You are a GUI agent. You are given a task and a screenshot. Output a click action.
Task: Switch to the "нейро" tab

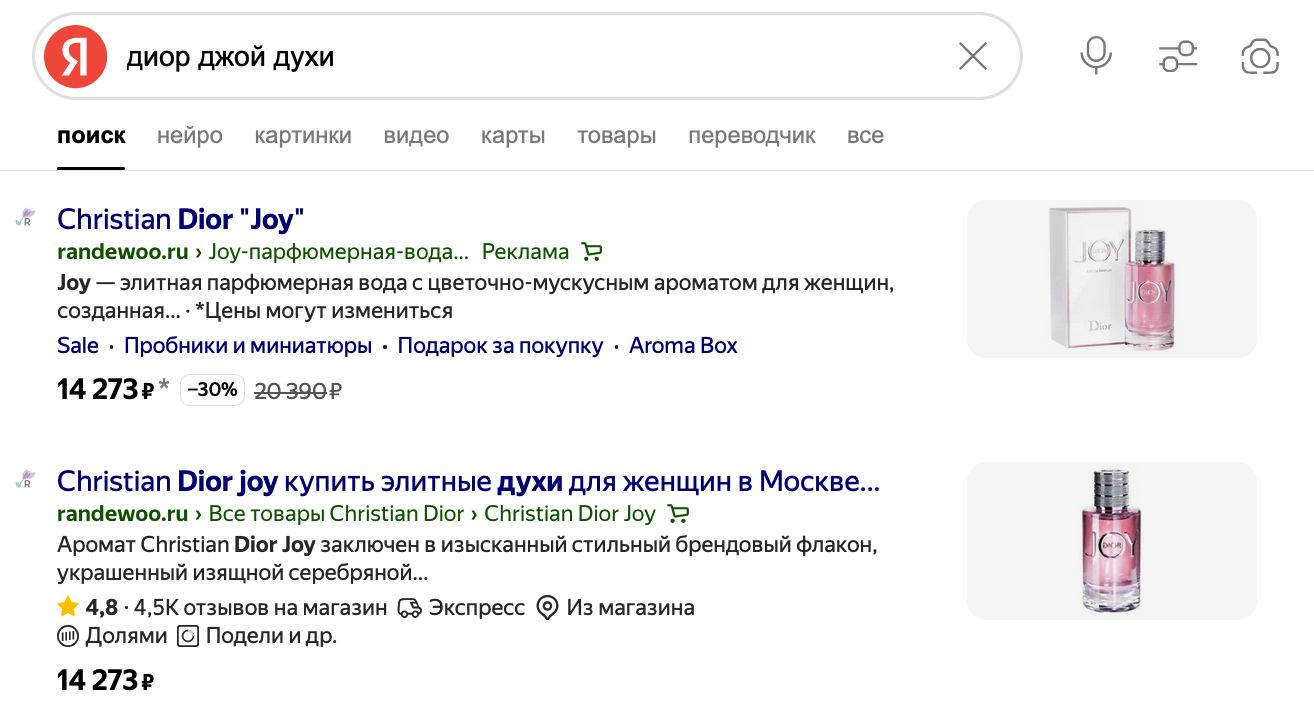pyautogui.click(x=190, y=136)
